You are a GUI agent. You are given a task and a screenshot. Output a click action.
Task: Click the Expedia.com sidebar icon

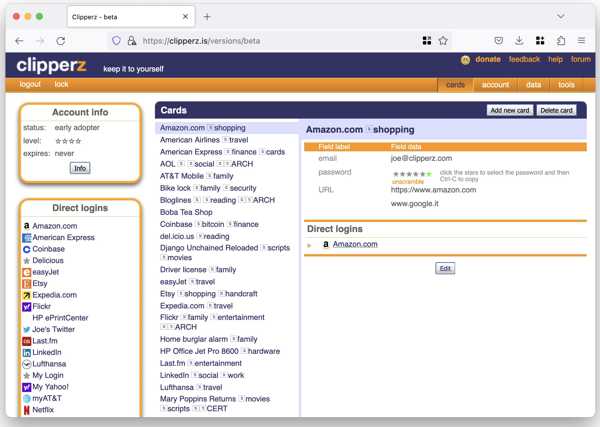click(x=26, y=295)
